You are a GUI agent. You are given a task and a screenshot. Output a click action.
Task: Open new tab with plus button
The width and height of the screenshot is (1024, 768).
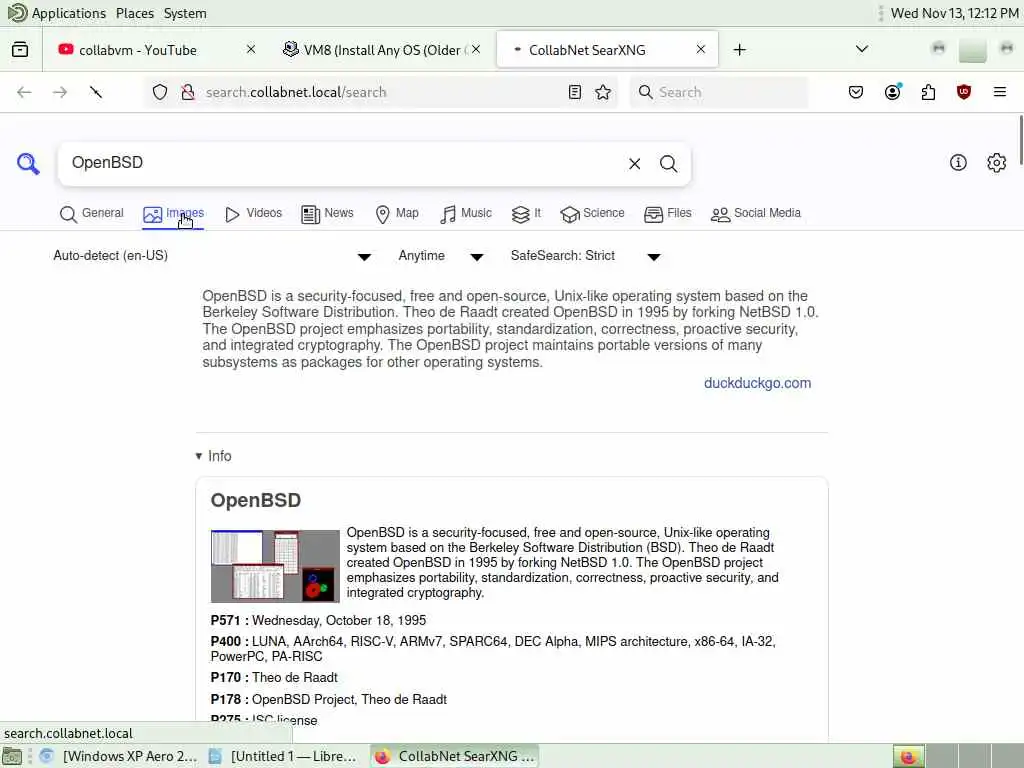pos(739,50)
